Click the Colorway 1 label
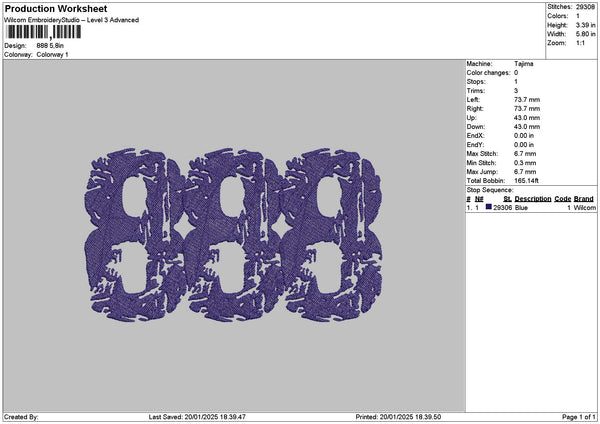 [x=52, y=54]
